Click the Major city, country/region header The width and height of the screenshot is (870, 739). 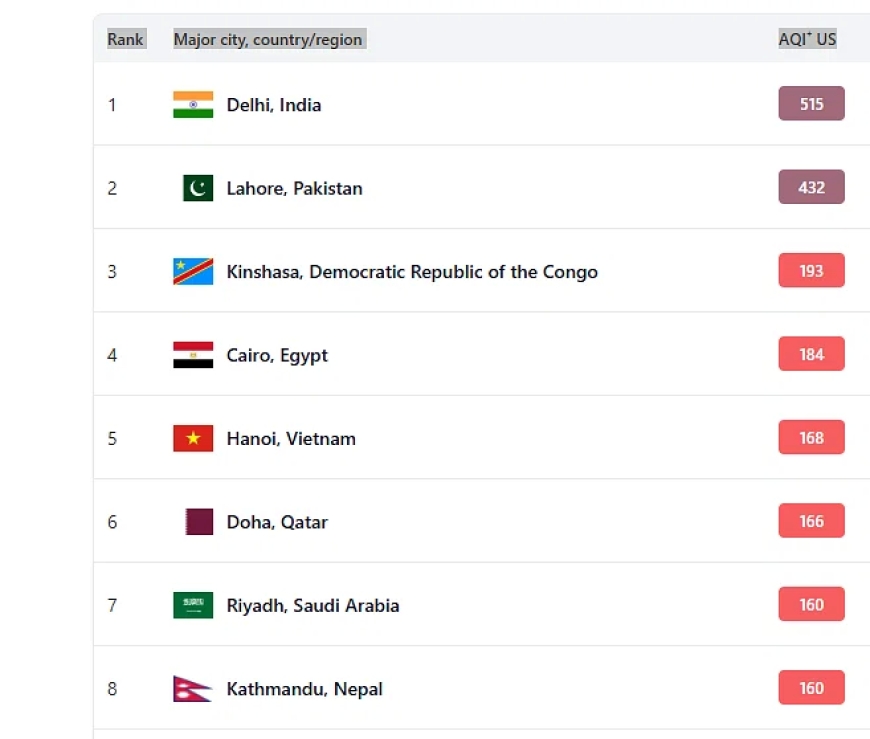click(268, 39)
